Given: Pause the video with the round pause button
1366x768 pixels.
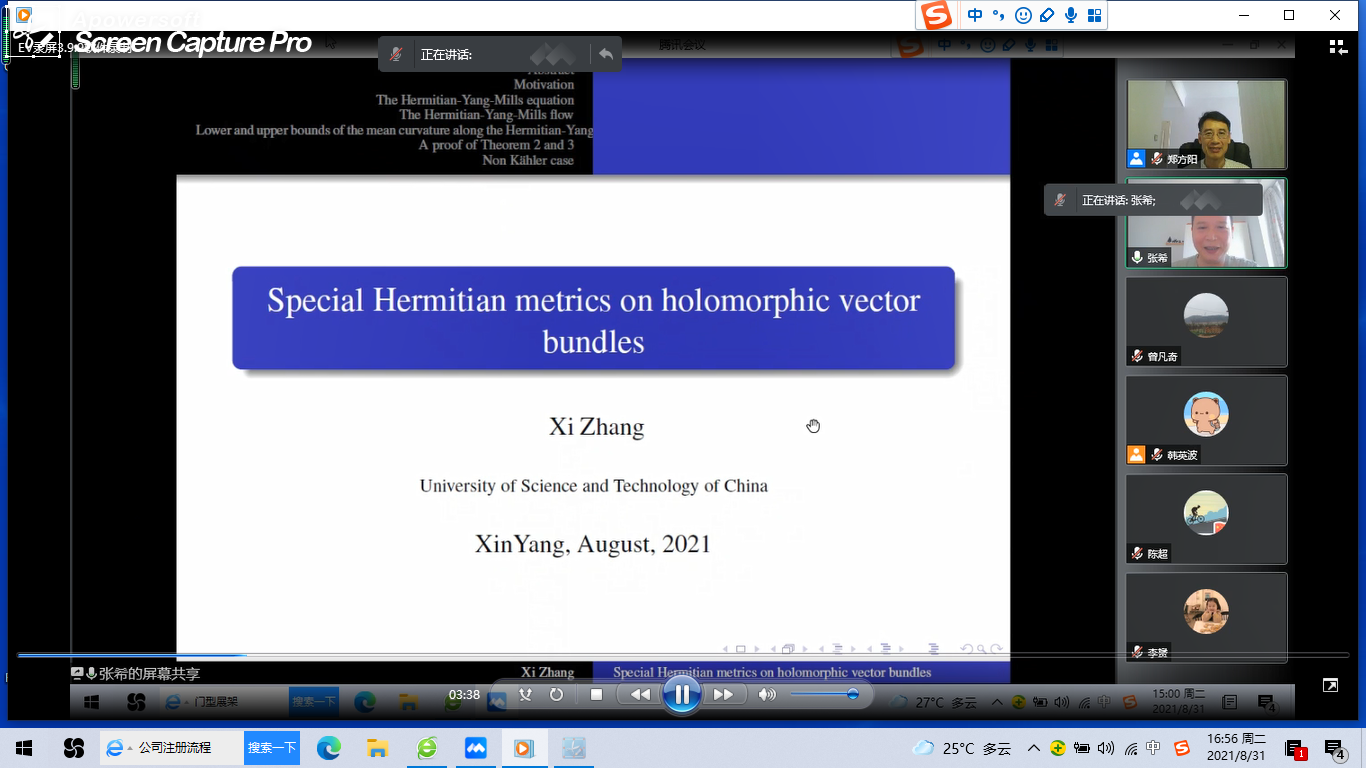Looking at the screenshot, I should coord(681,694).
